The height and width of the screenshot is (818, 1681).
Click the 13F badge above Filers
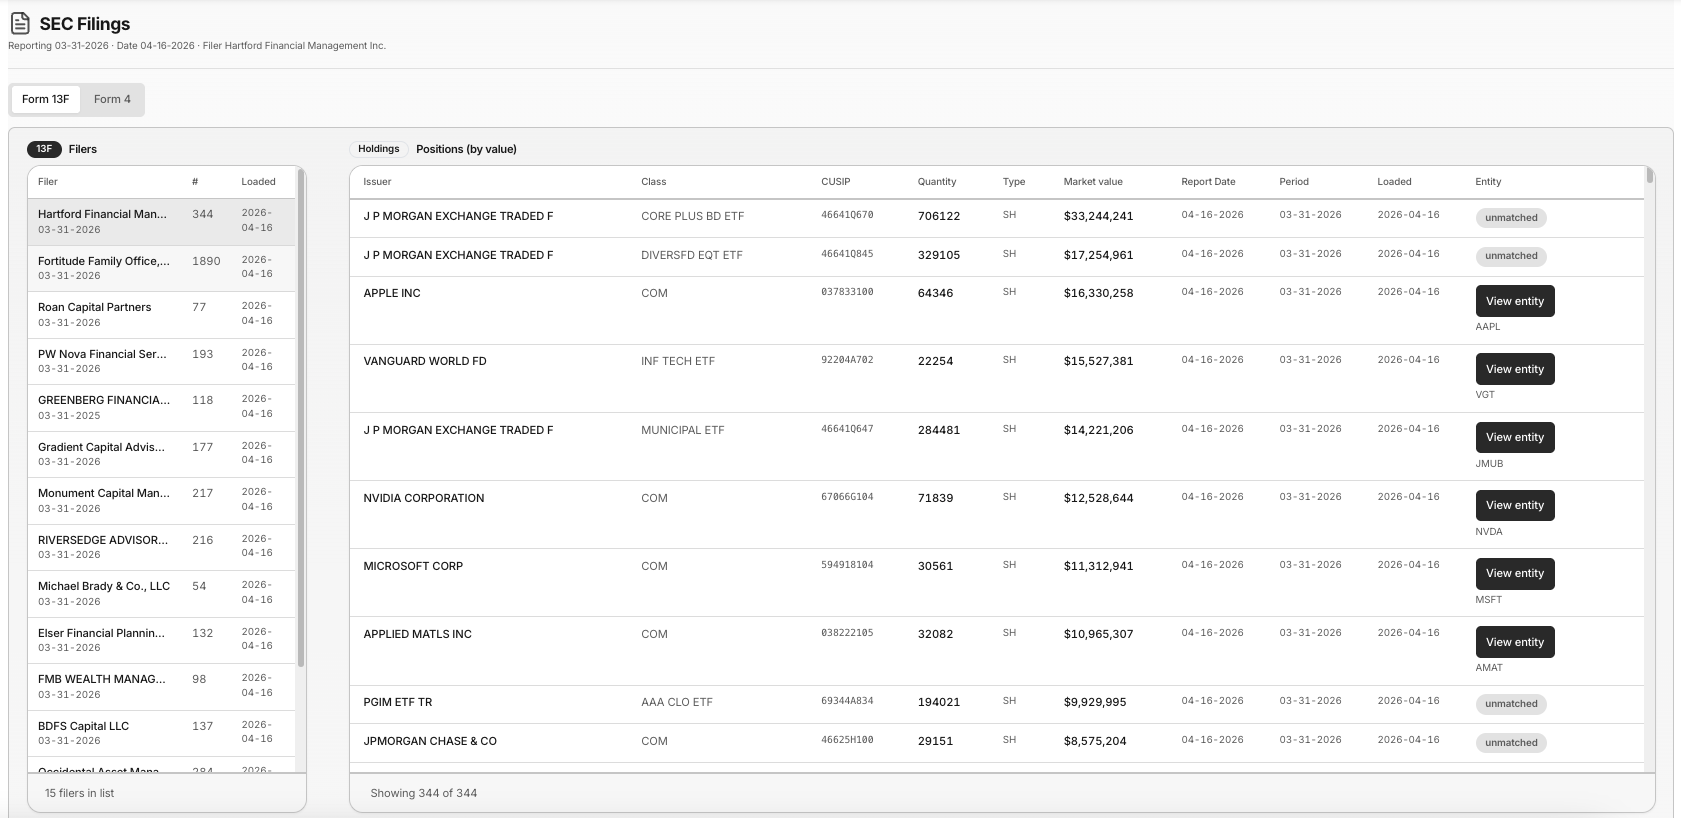44,149
